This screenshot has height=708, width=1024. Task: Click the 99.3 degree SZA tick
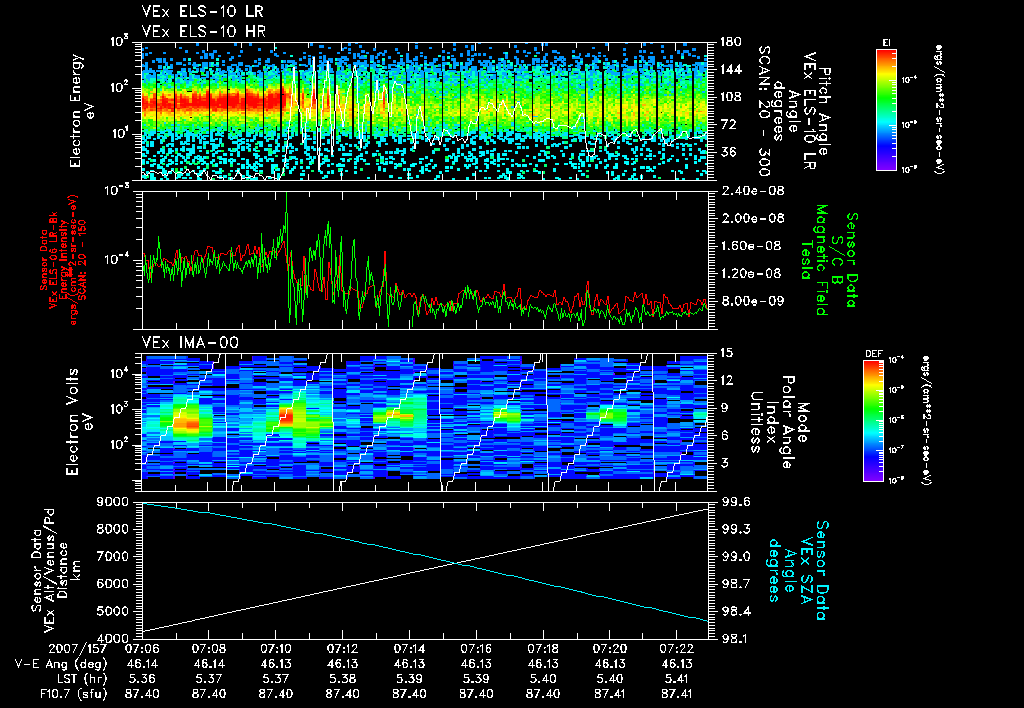(735, 529)
